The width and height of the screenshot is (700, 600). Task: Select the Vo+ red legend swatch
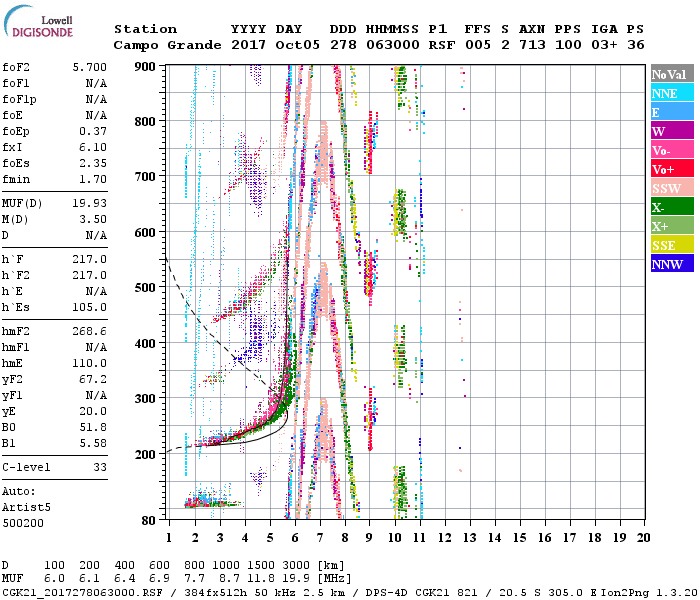[672, 168]
